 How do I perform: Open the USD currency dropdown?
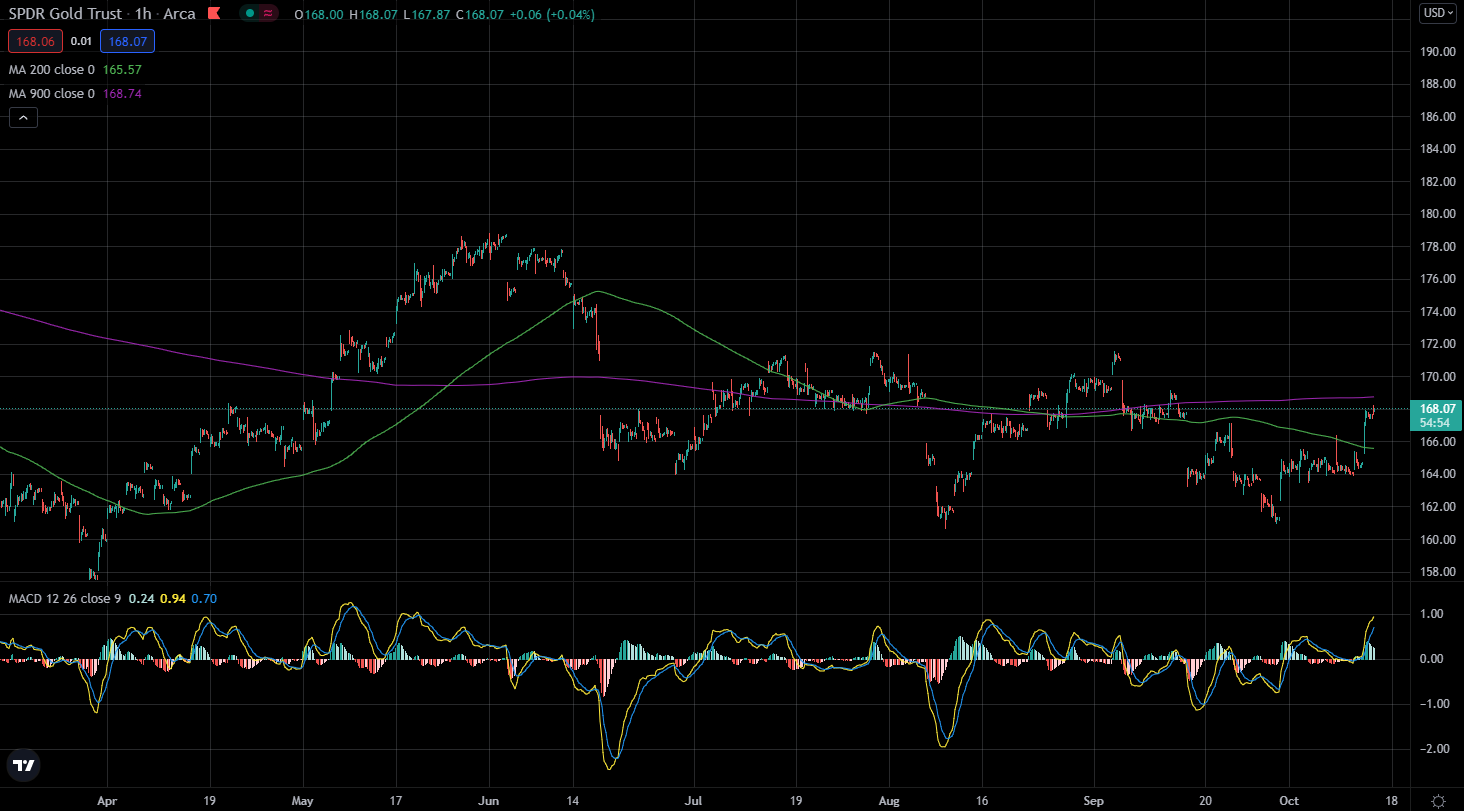point(1438,13)
